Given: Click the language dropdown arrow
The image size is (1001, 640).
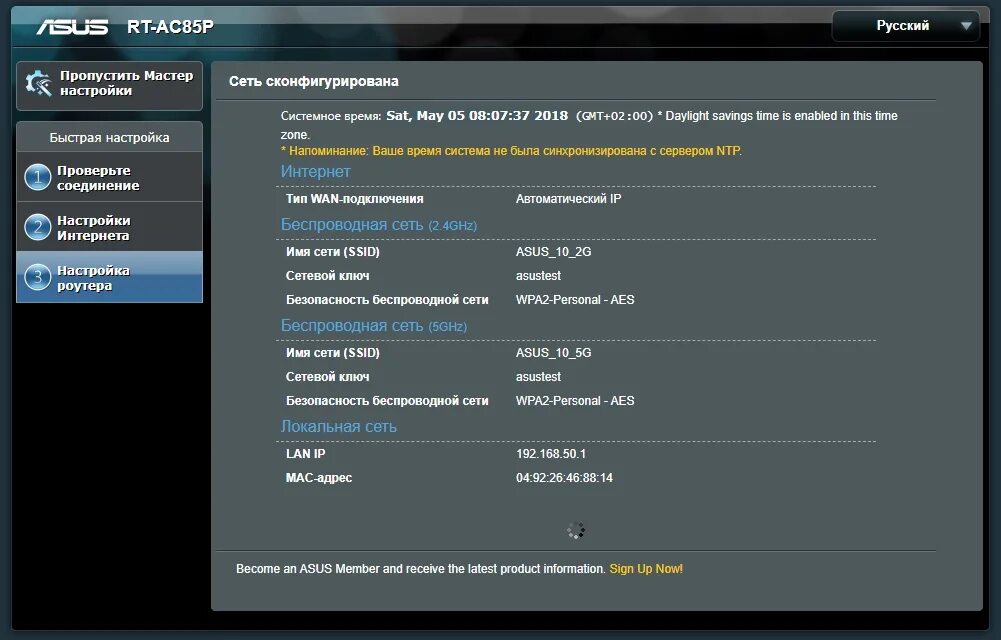Looking at the screenshot, I should pos(965,25).
